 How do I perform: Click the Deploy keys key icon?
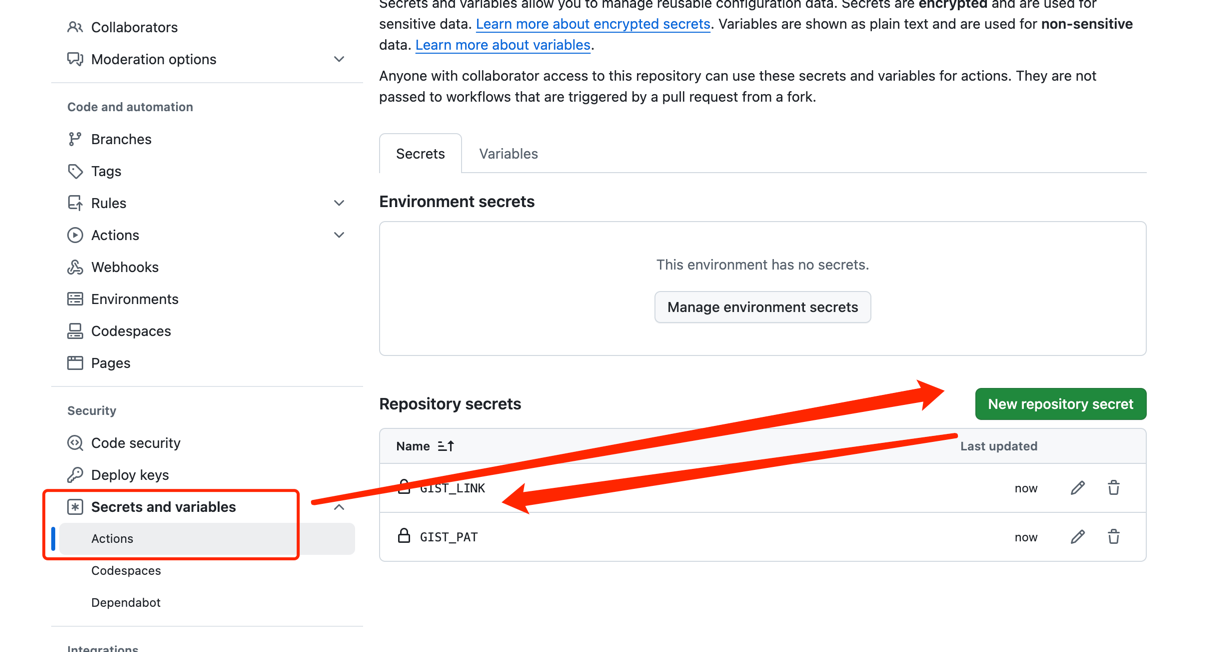[75, 475]
